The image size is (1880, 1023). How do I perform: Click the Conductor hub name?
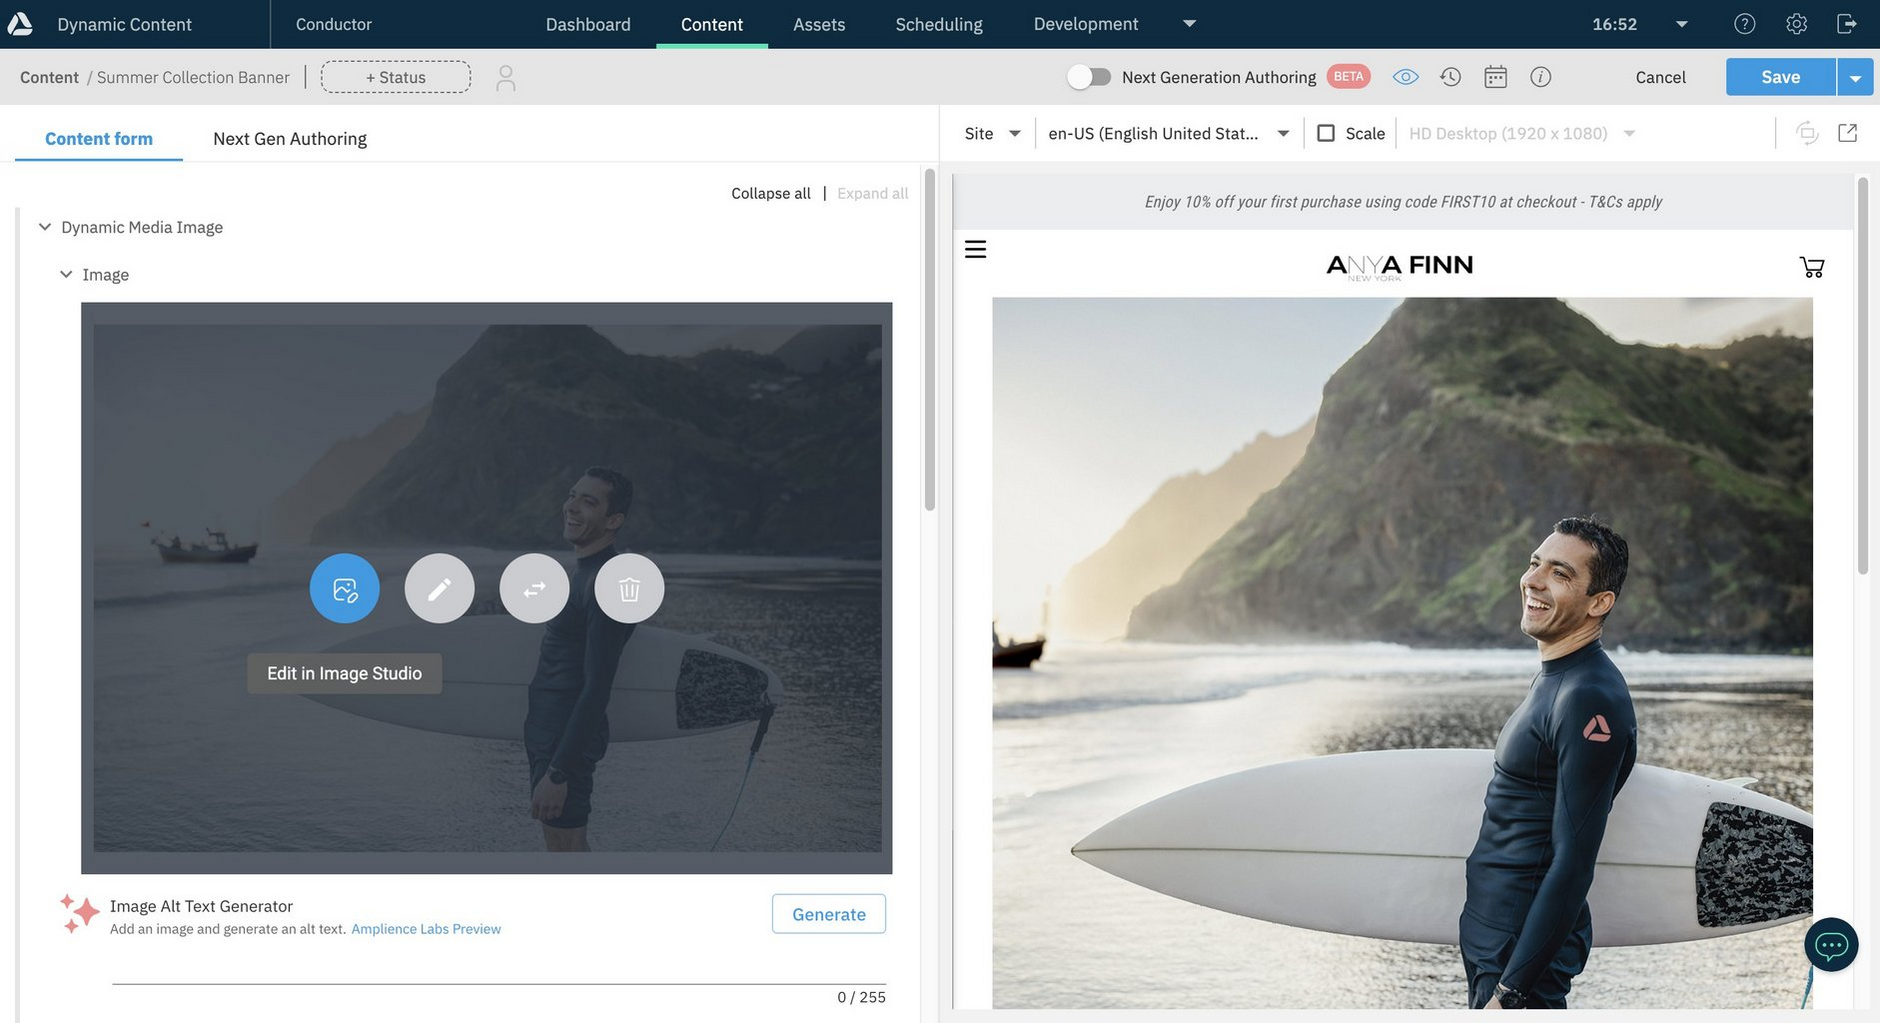pos(333,24)
